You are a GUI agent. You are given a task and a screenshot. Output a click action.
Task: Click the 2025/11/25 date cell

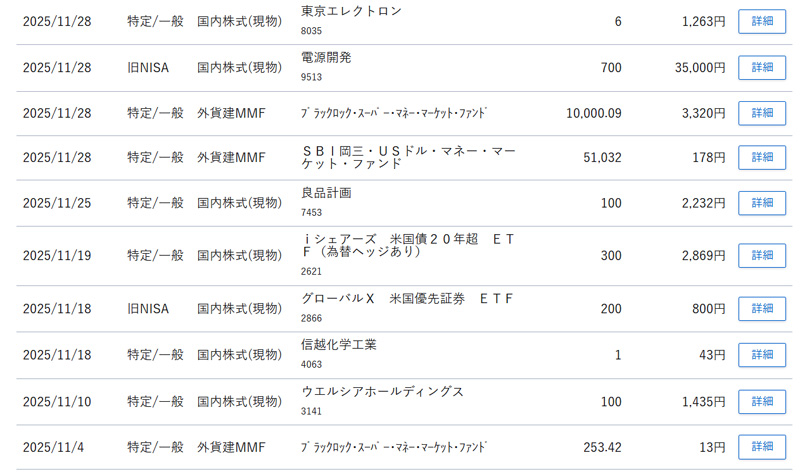[x=56, y=203]
